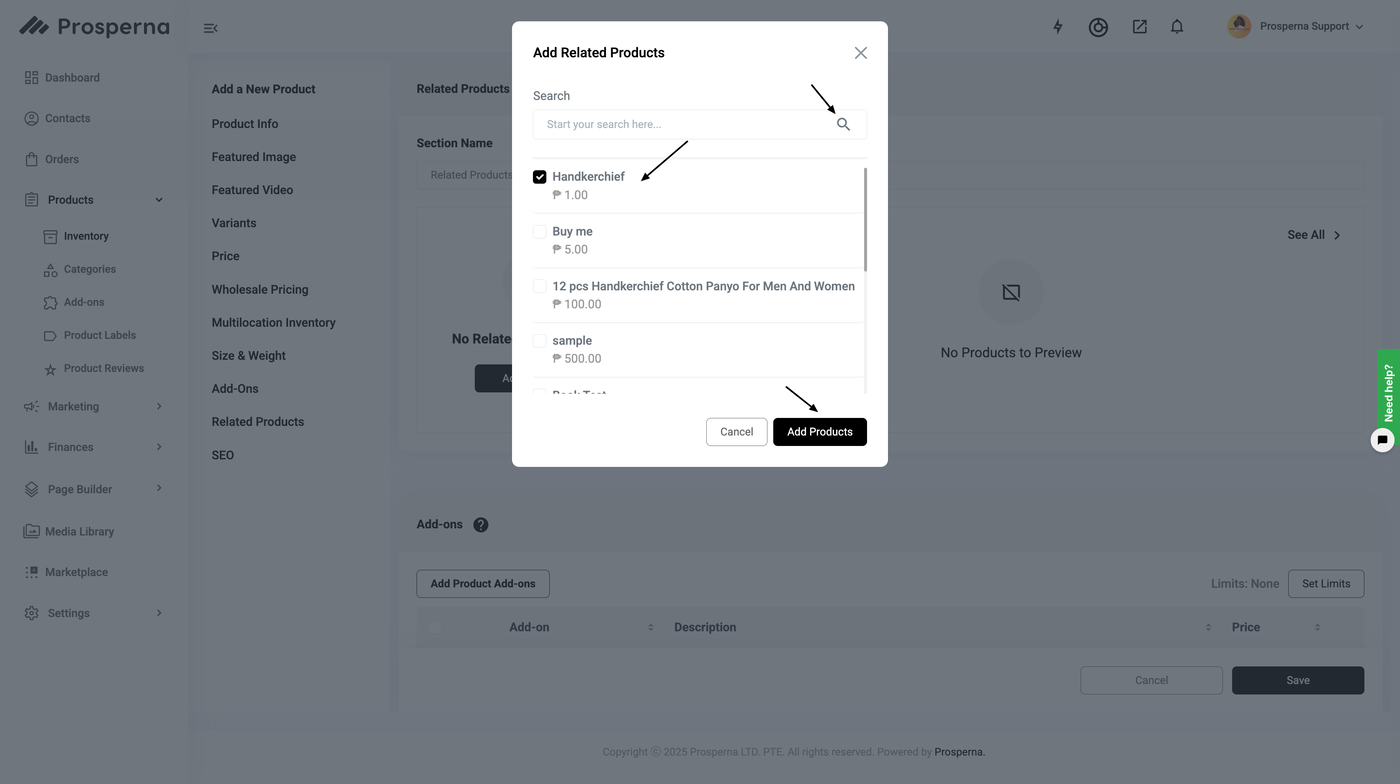Close the Add Related Products dialog
The height and width of the screenshot is (784, 1400).
click(x=860, y=53)
